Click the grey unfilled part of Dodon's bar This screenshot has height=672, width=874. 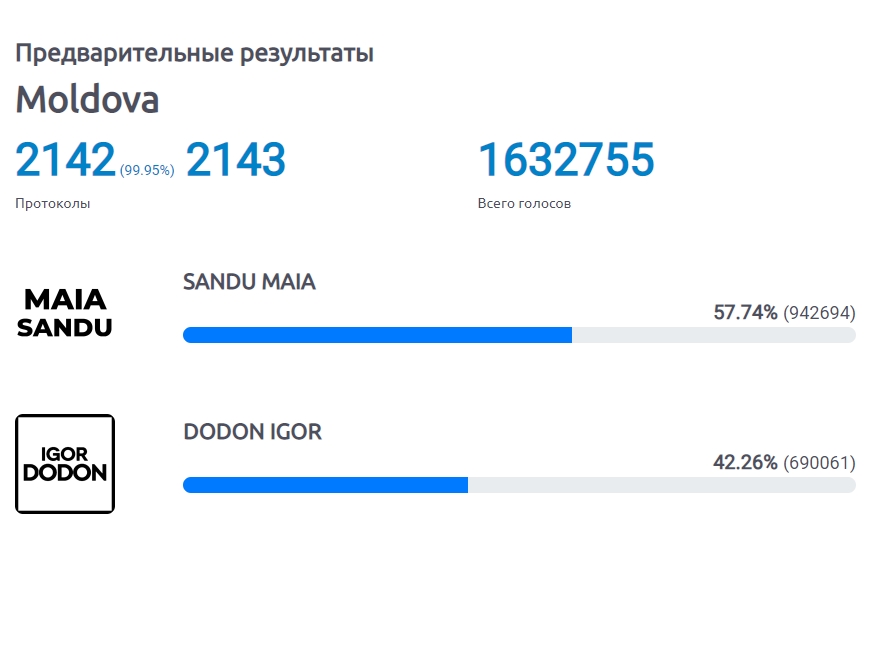[x=662, y=485]
